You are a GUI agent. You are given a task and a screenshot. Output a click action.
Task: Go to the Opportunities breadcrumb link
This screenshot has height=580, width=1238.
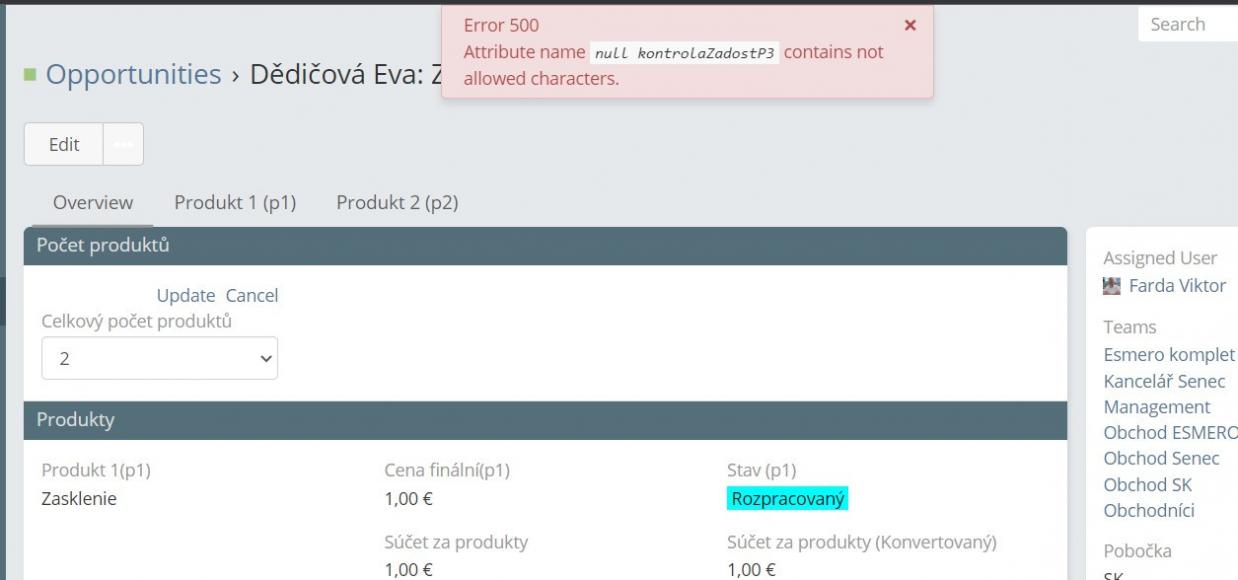(133, 74)
